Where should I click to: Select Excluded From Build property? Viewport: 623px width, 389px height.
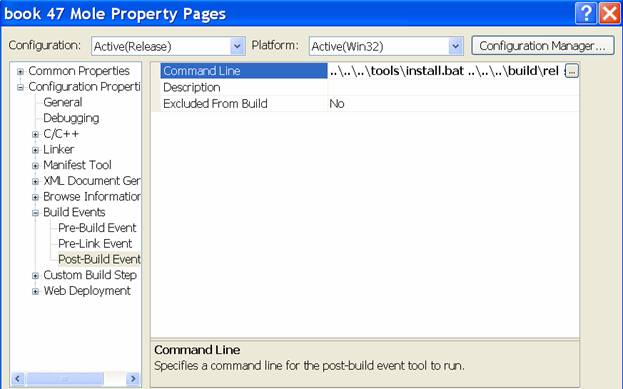[x=244, y=103]
